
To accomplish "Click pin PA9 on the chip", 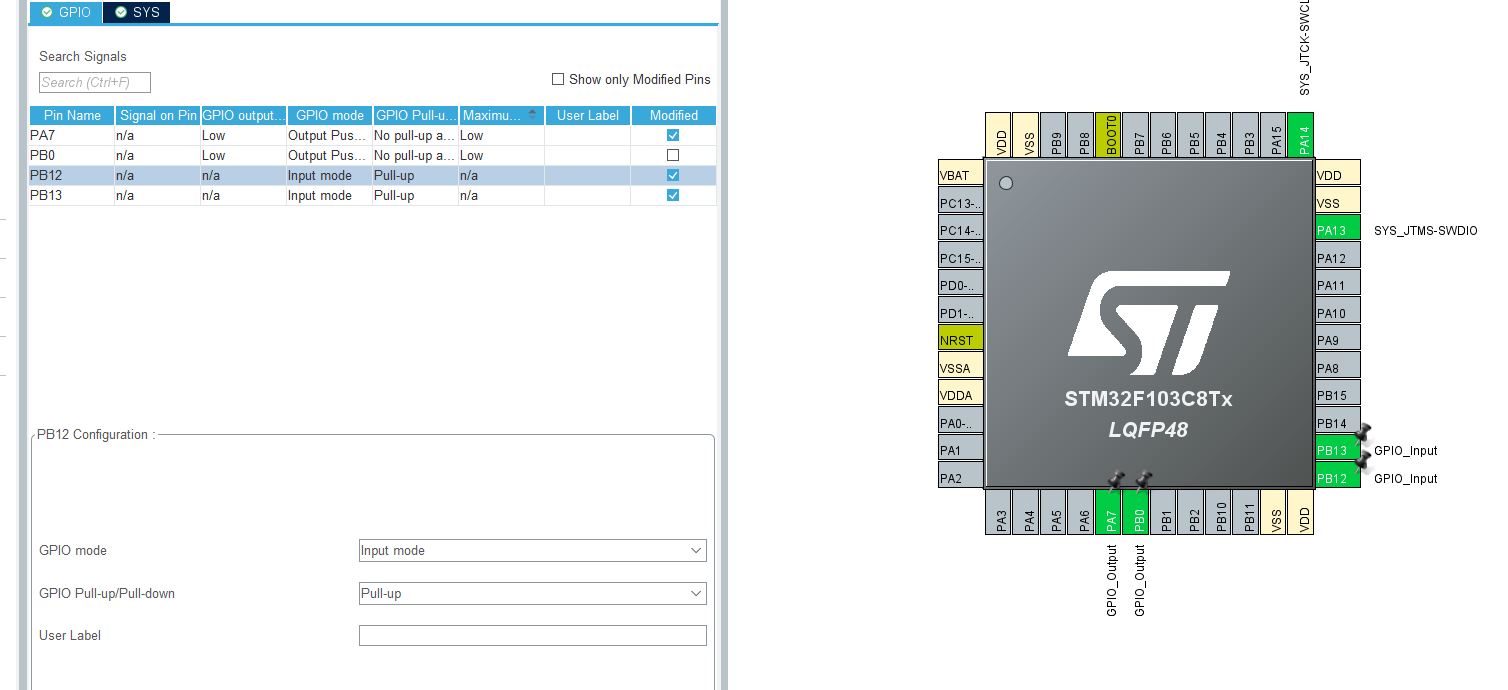I will pyautogui.click(x=1338, y=340).
